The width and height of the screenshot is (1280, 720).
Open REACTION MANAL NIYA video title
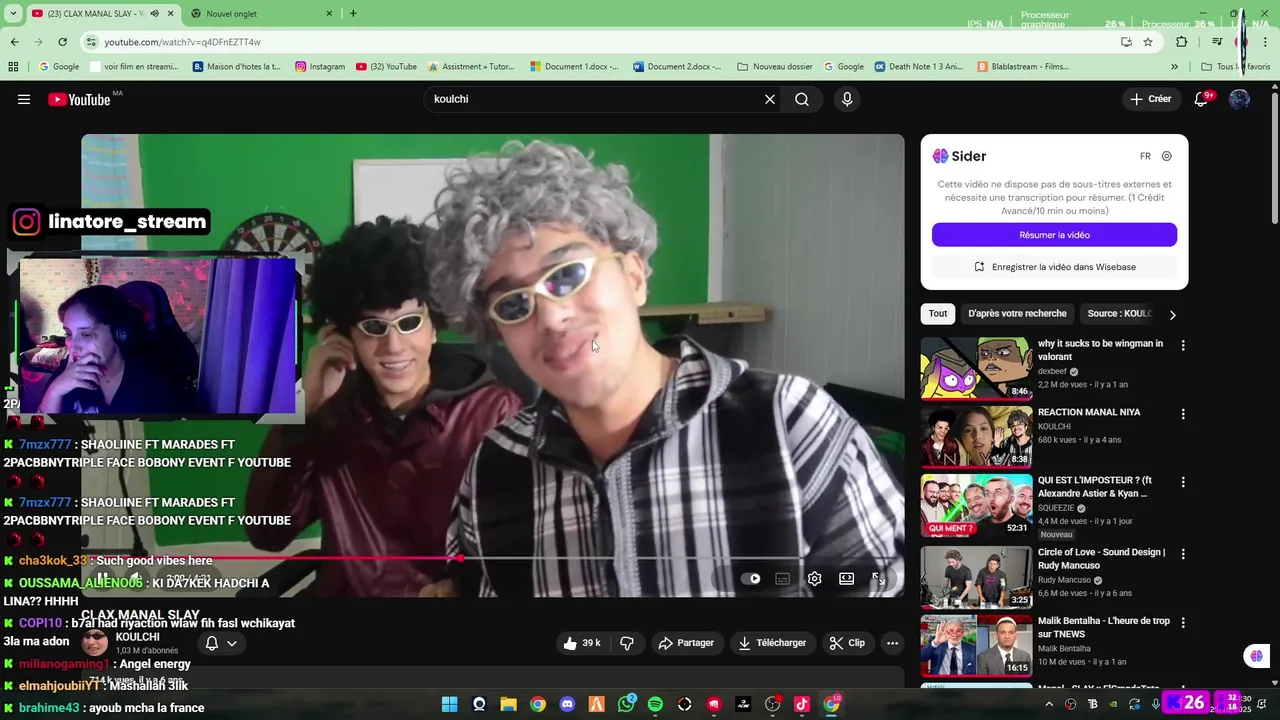1089,412
